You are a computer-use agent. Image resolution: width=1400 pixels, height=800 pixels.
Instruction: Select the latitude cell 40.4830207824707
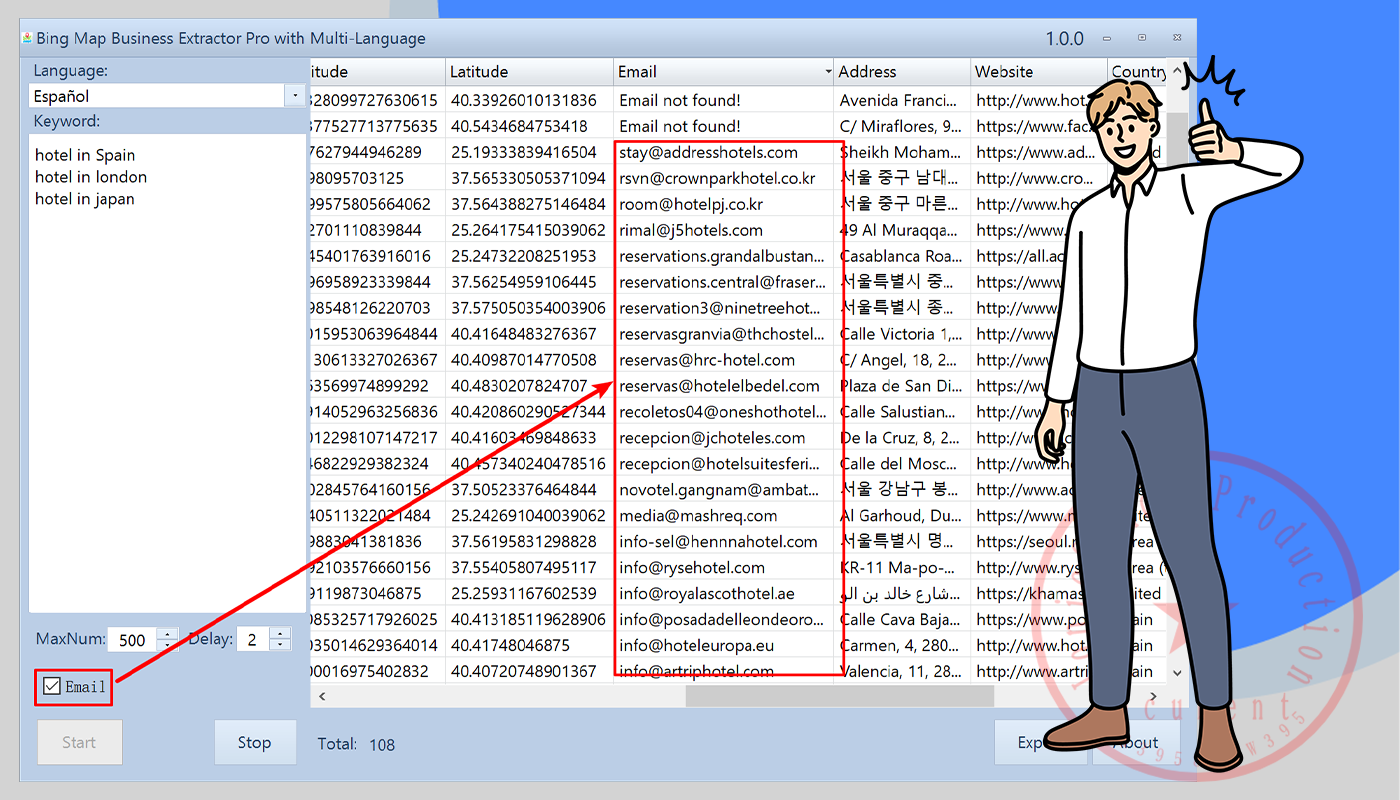click(x=529, y=386)
